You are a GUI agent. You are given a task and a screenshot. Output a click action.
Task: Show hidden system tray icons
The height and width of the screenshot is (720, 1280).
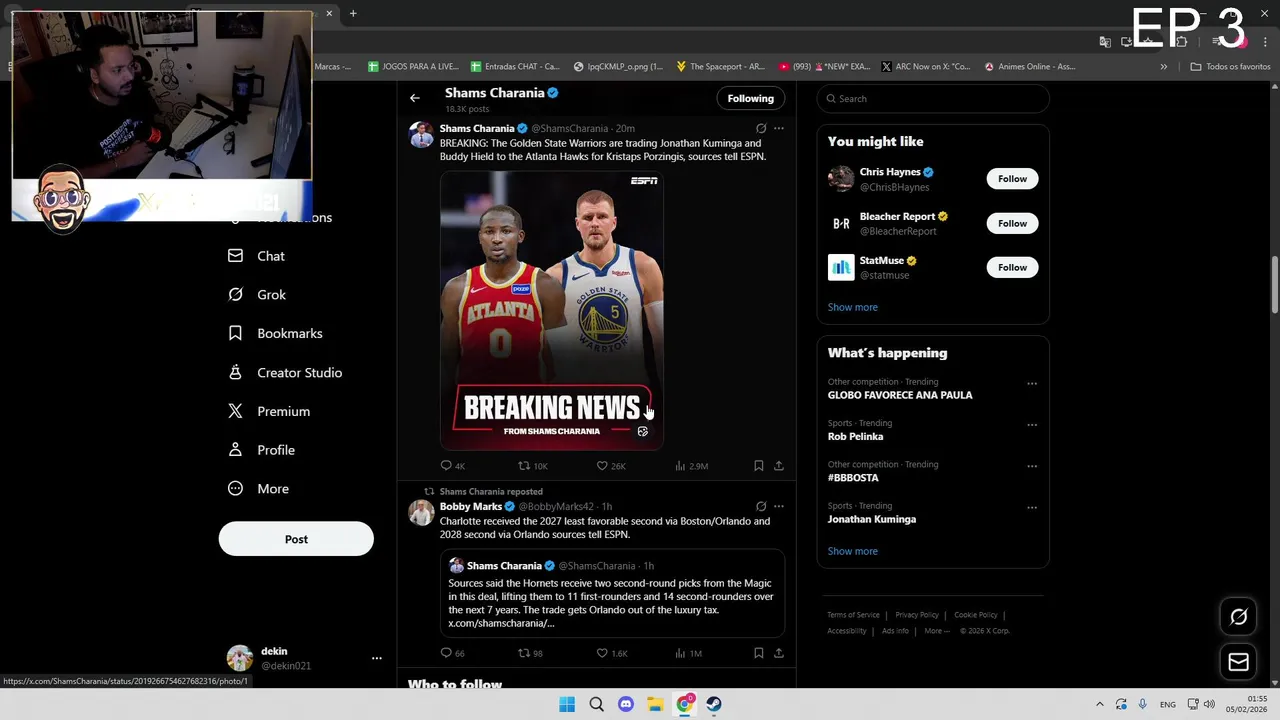[1100, 704]
